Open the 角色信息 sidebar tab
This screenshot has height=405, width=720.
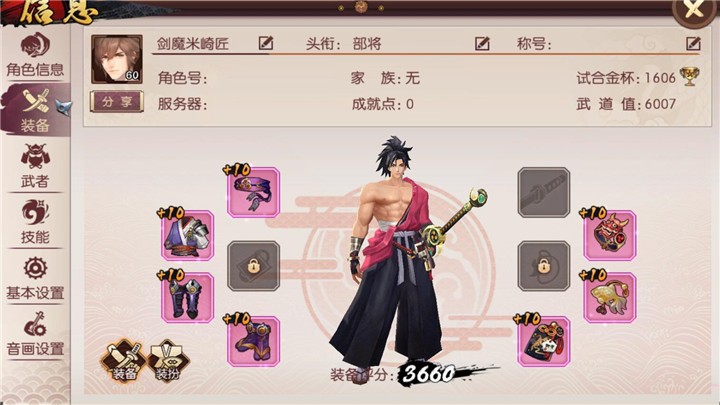click(35, 54)
